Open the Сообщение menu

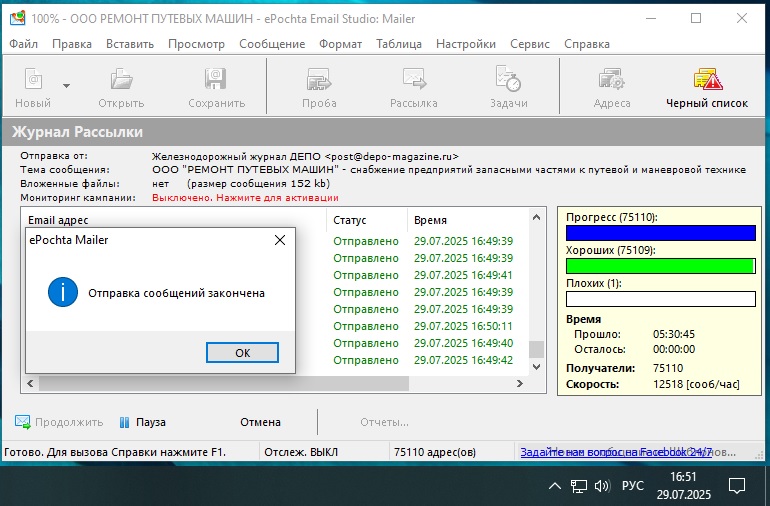point(272,44)
